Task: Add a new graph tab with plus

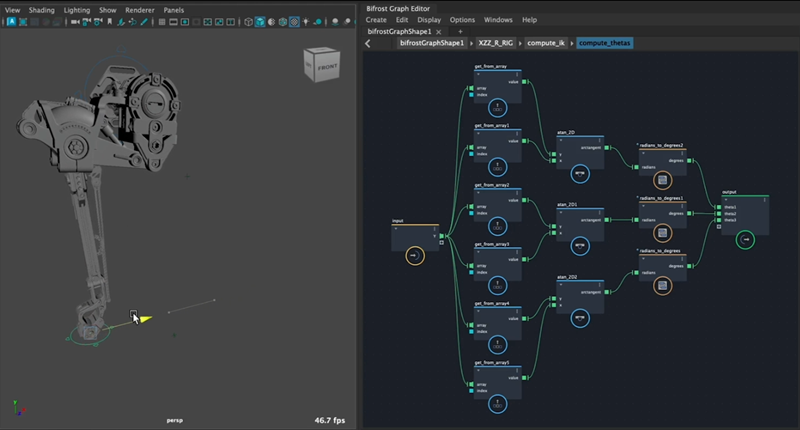Action: (x=460, y=32)
